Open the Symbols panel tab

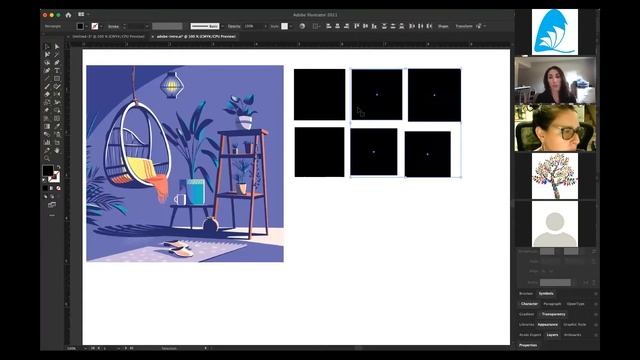pos(546,293)
